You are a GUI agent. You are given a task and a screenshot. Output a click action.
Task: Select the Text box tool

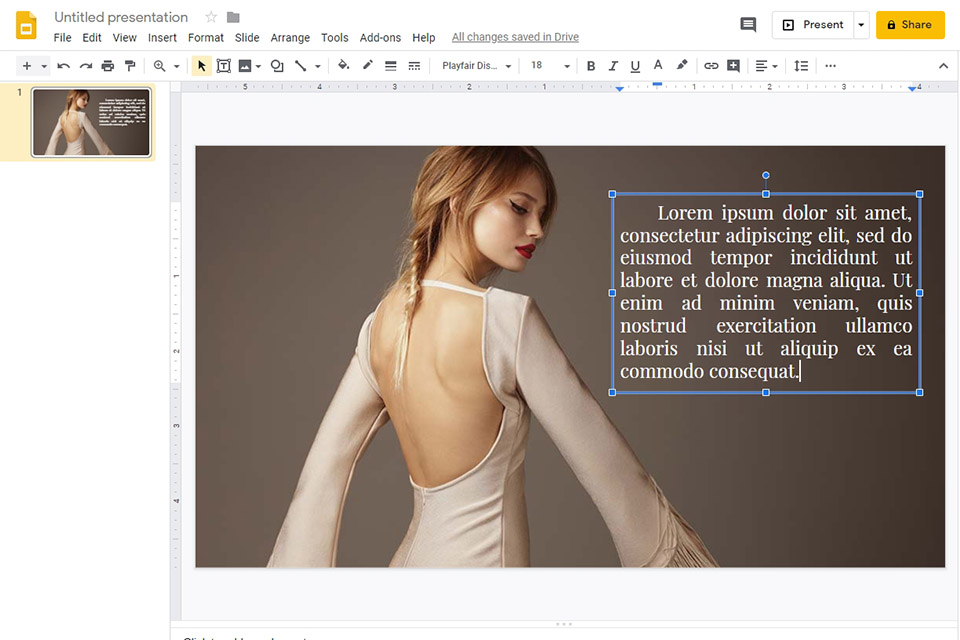(224, 65)
